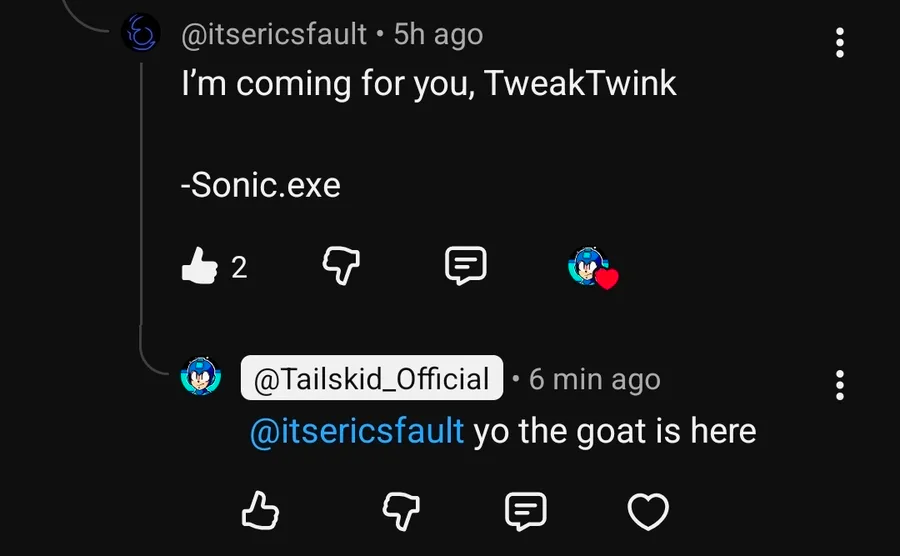This screenshot has width=900, height=556.
Task: Open three-dot menu on Tailskid_Official reply
Action: pos(840,385)
